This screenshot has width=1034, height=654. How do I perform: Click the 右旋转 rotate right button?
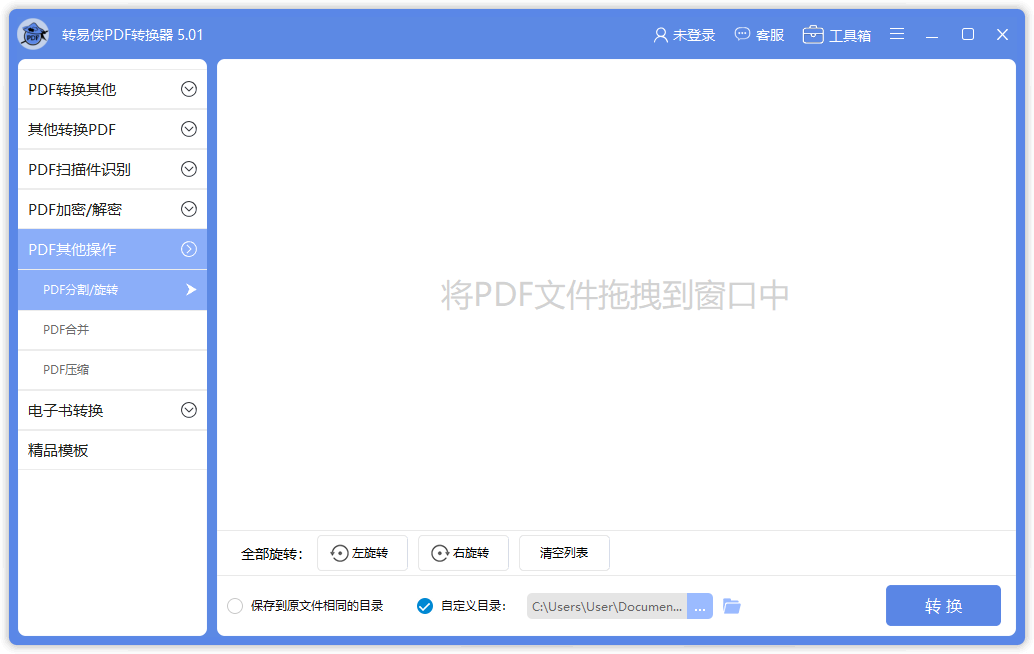tap(463, 552)
